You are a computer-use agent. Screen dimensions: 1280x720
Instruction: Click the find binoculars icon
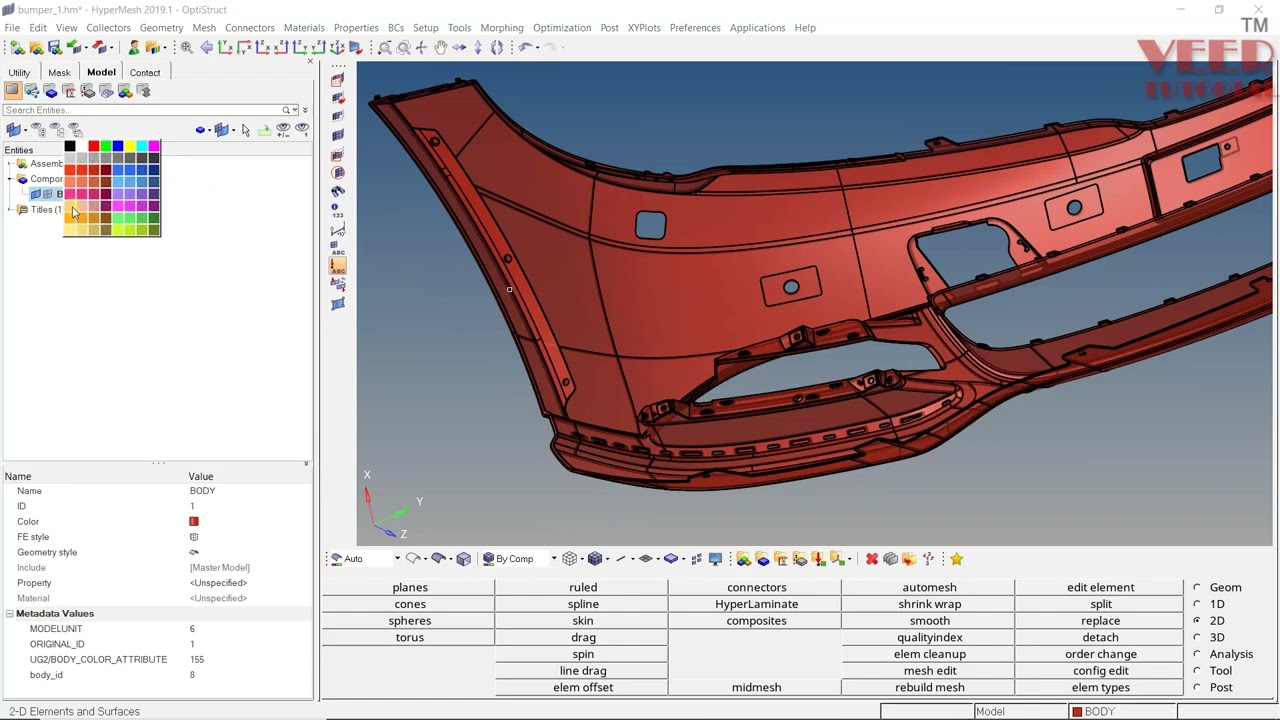coord(338,191)
